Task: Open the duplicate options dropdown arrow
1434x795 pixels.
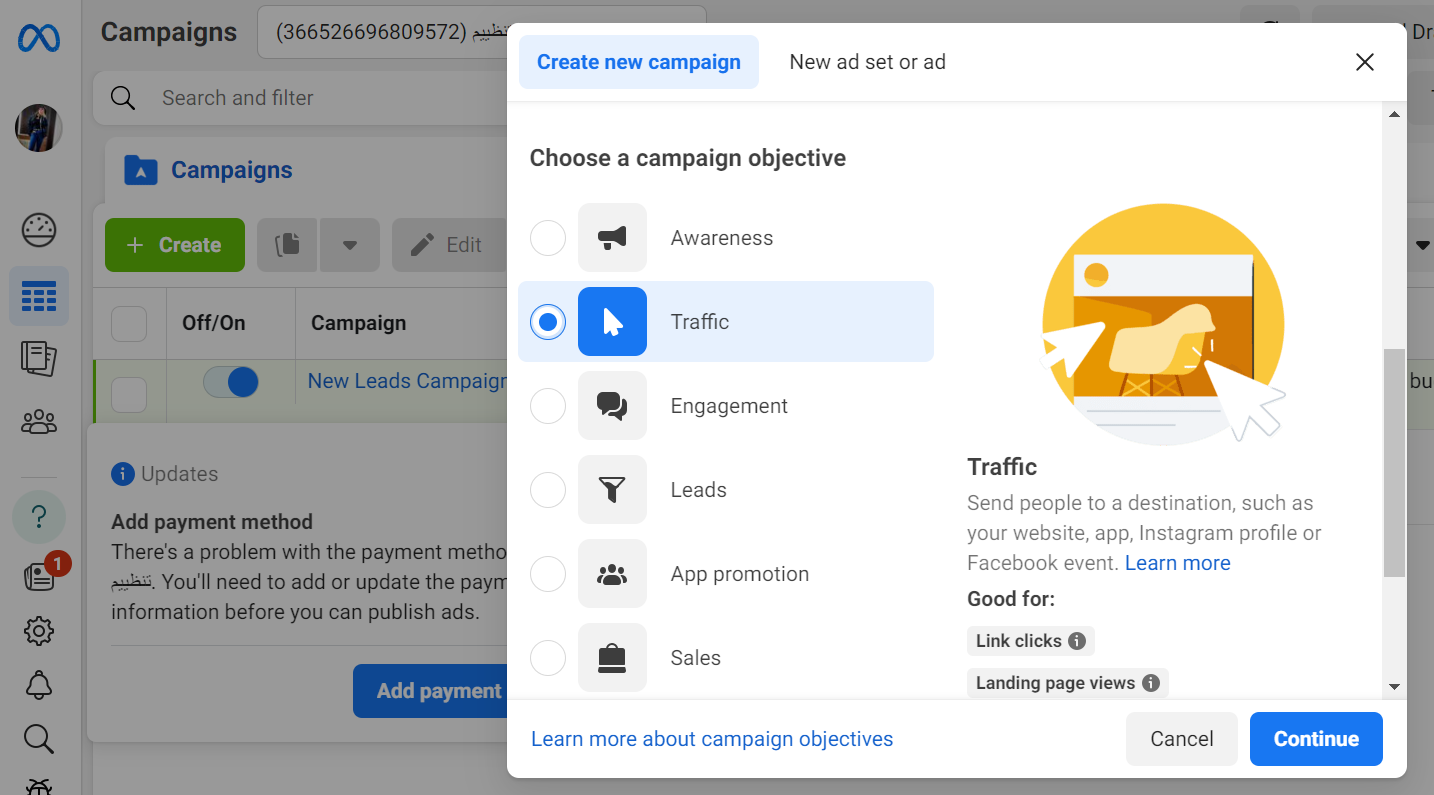Action: [349, 245]
